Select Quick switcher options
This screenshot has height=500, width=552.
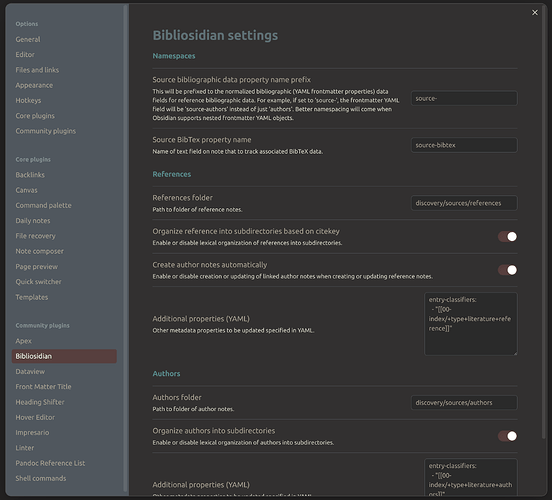[x=38, y=282]
